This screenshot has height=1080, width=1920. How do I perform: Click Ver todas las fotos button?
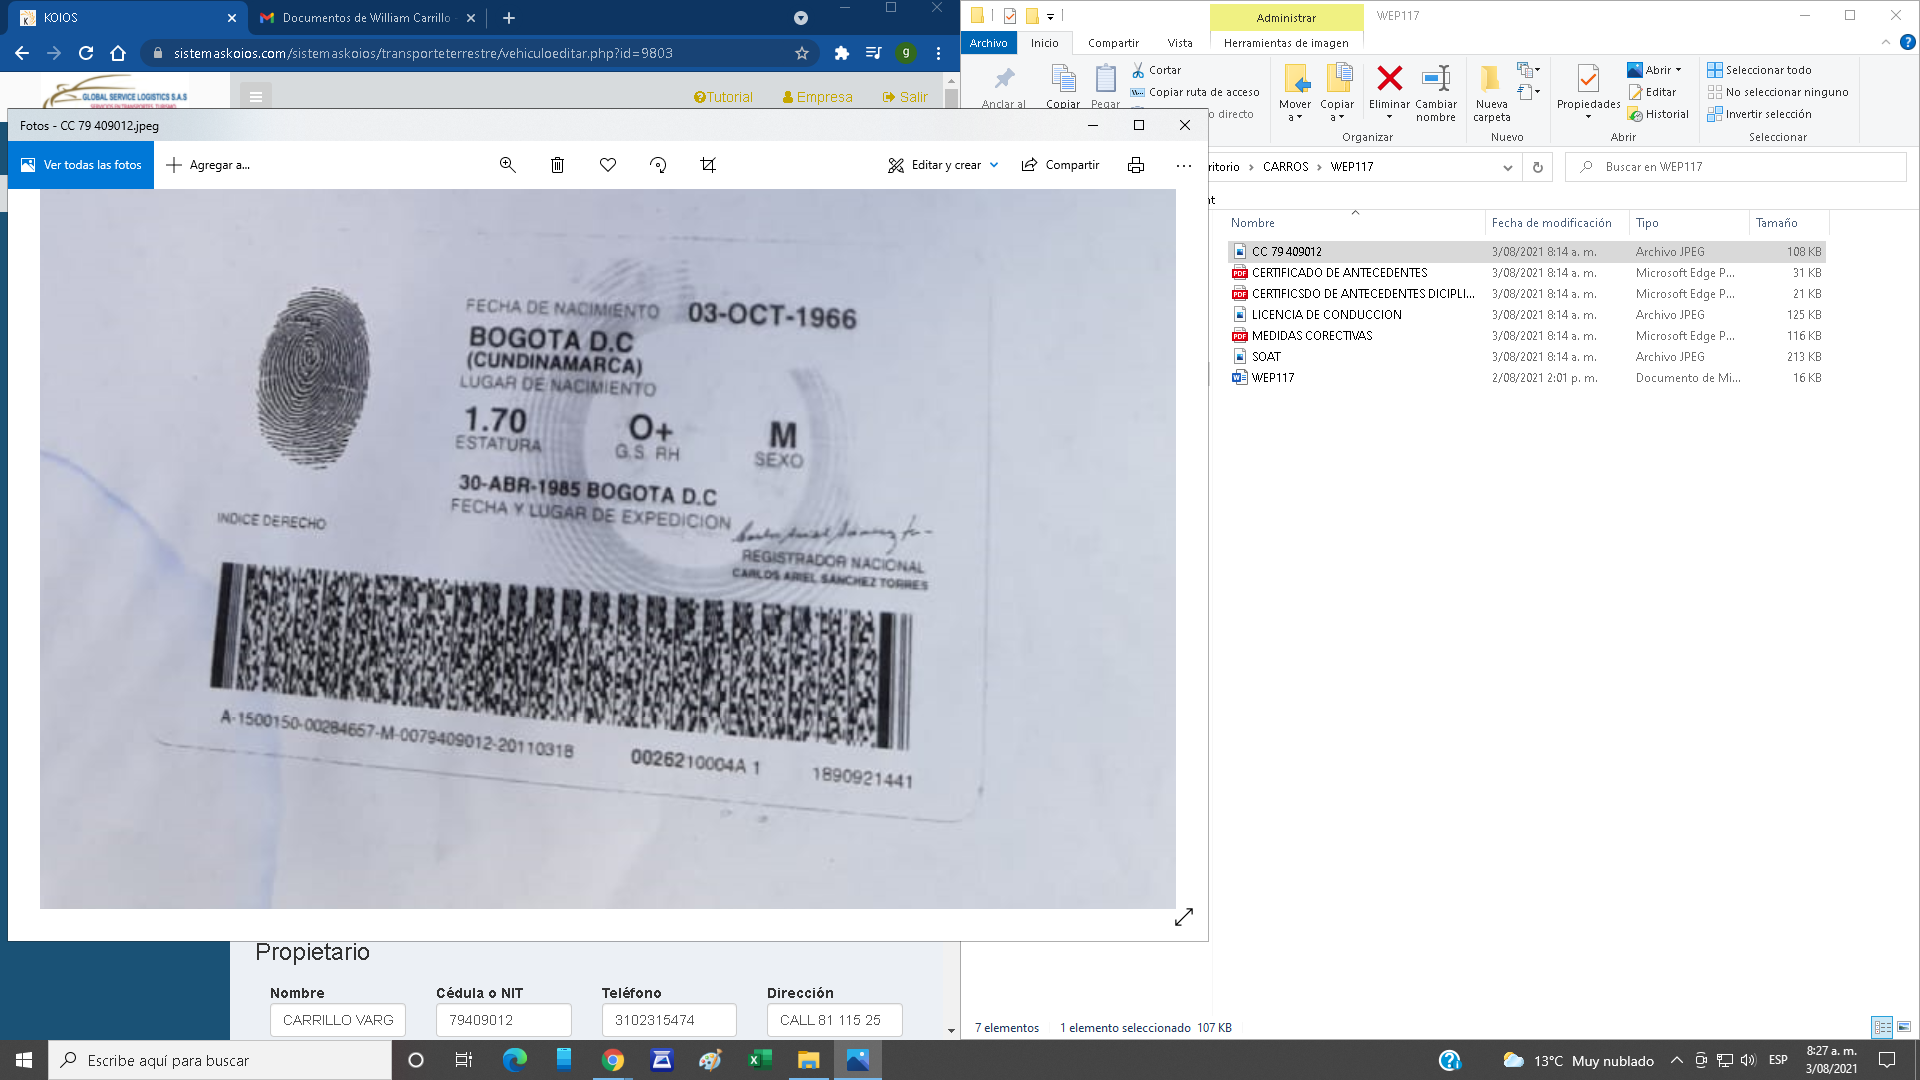pyautogui.click(x=81, y=165)
